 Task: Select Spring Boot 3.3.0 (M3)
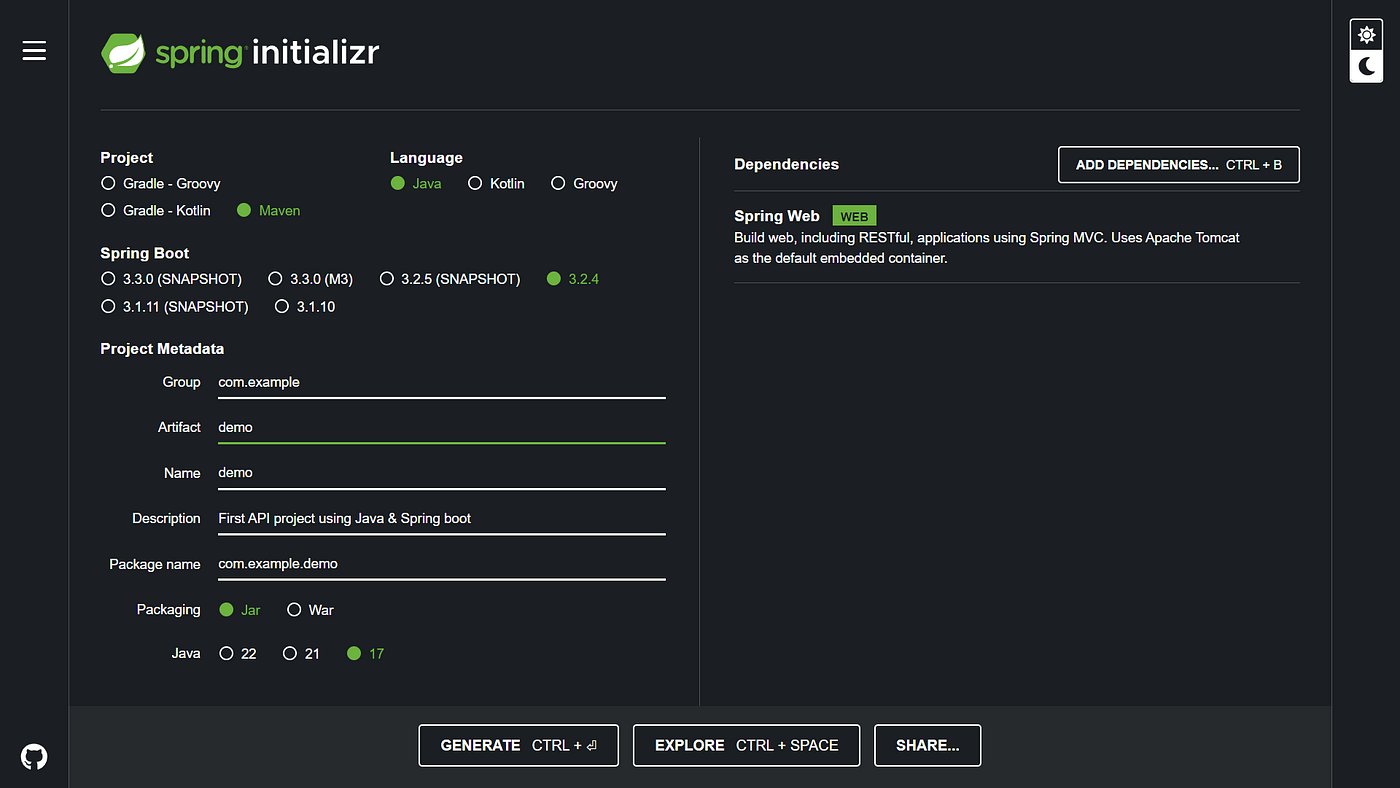(311, 279)
